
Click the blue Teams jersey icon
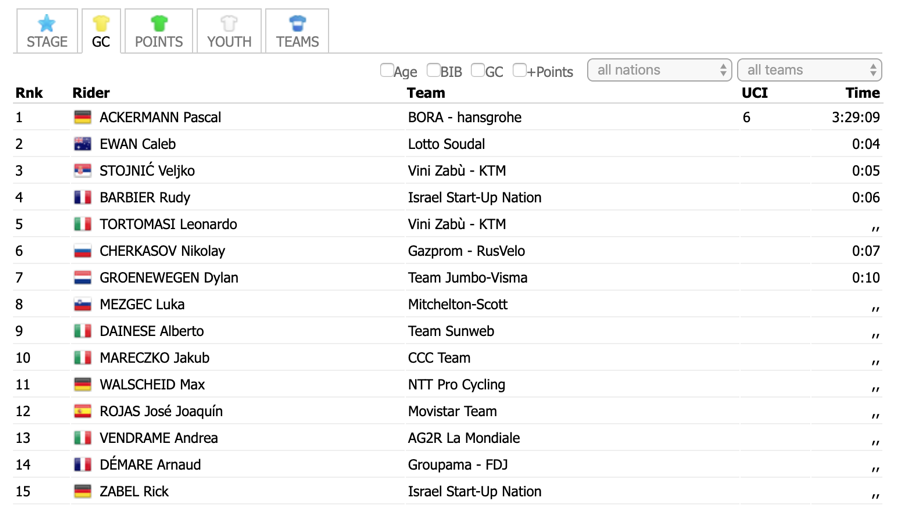(x=297, y=23)
